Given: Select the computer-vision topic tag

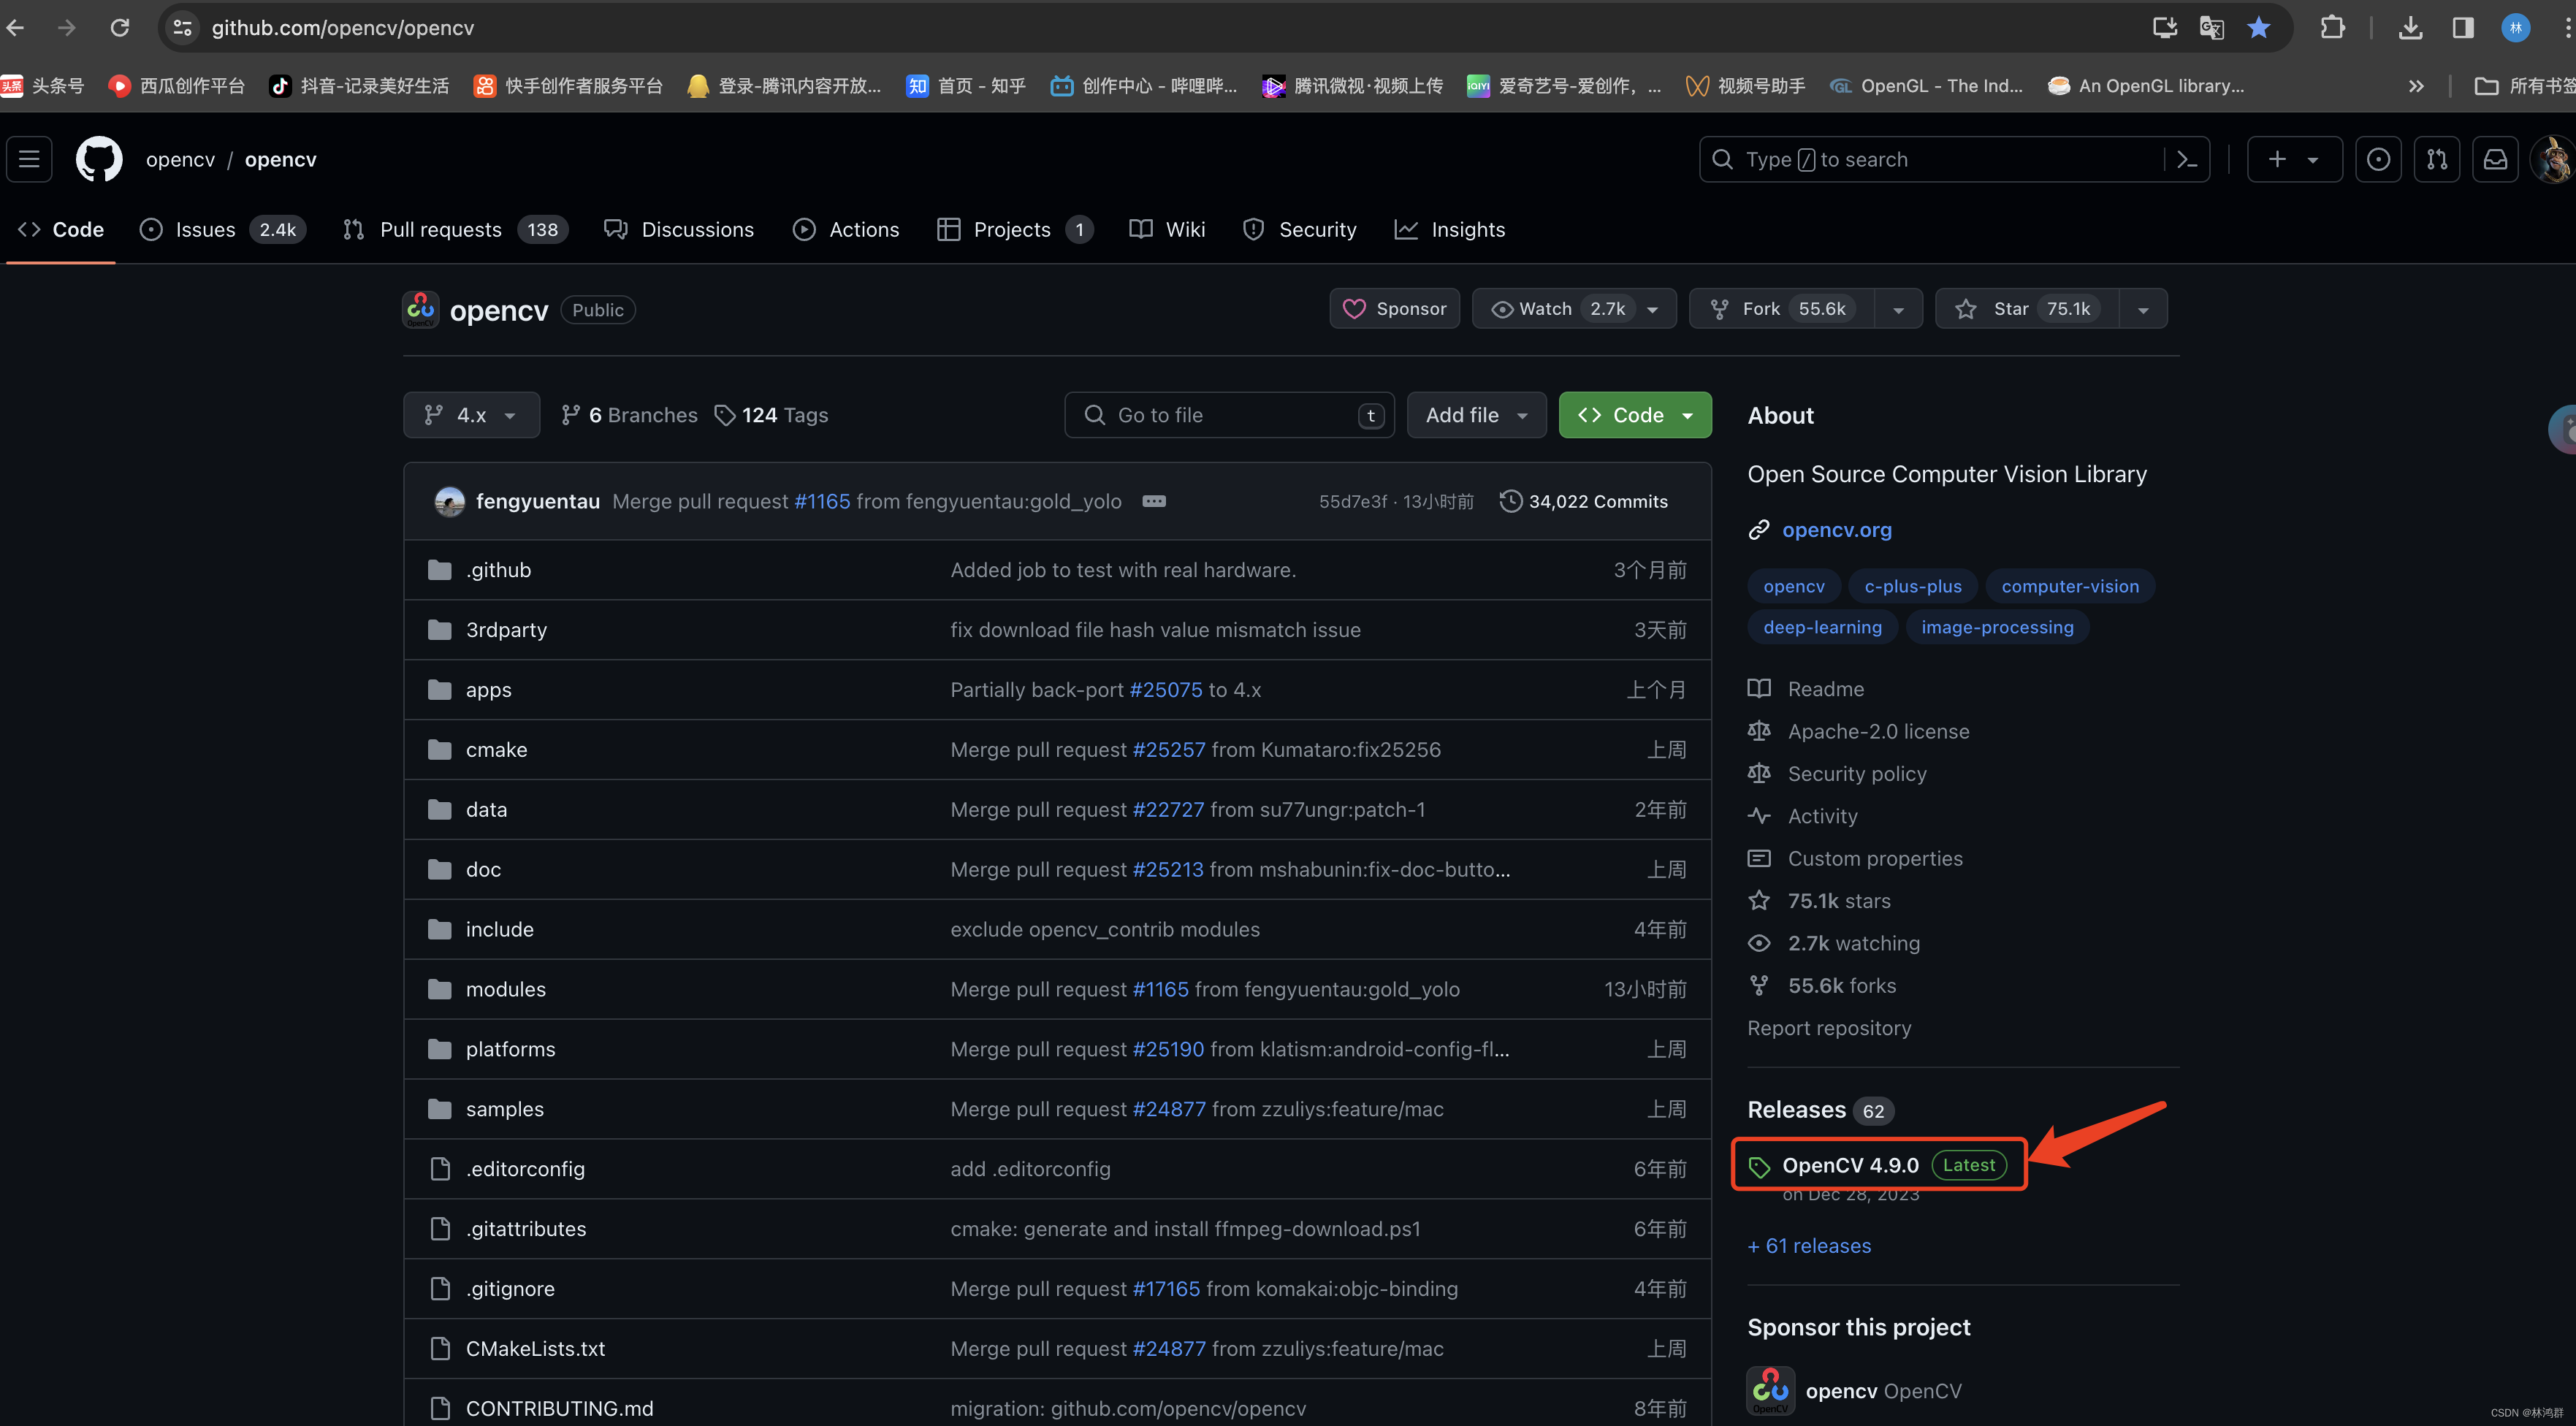Looking at the screenshot, I should 2069,586.
